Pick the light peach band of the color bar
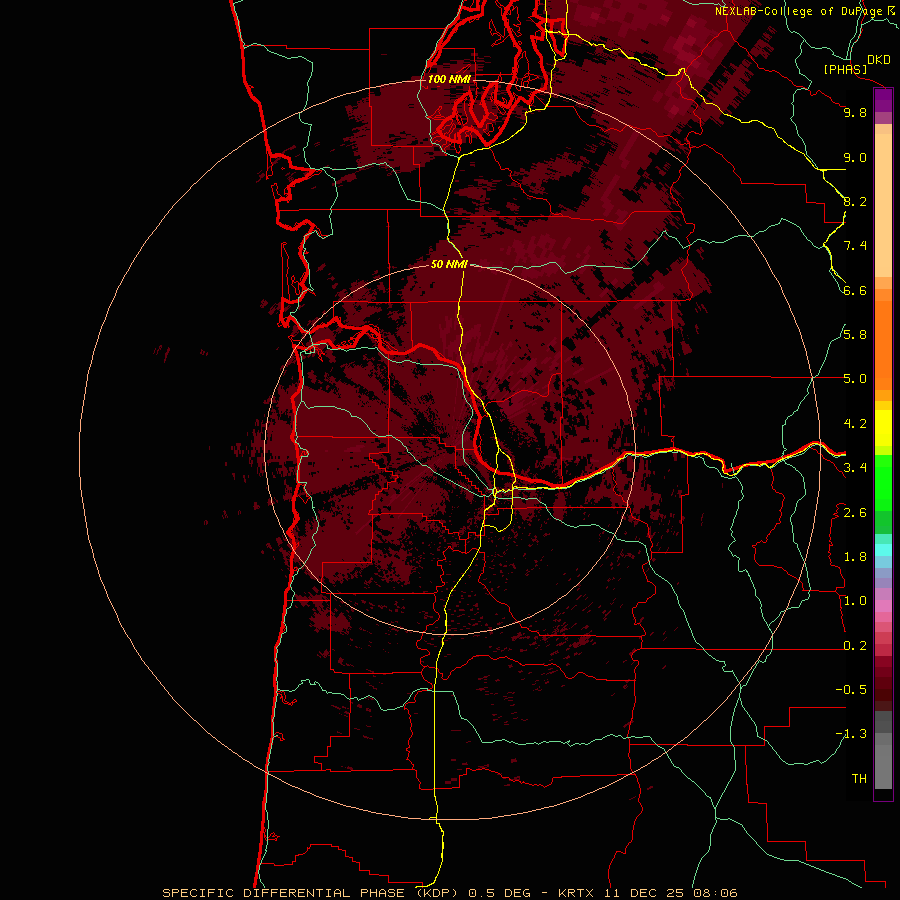 click(x=883, y=205)
